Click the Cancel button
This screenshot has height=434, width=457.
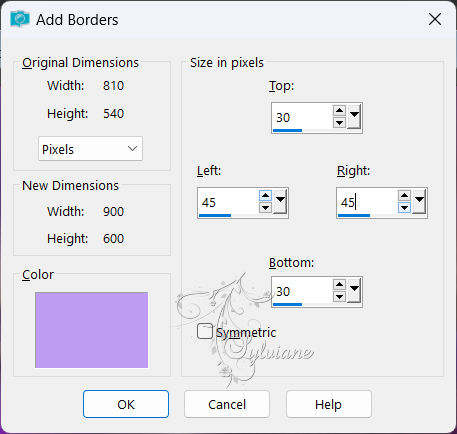point(227,404)
